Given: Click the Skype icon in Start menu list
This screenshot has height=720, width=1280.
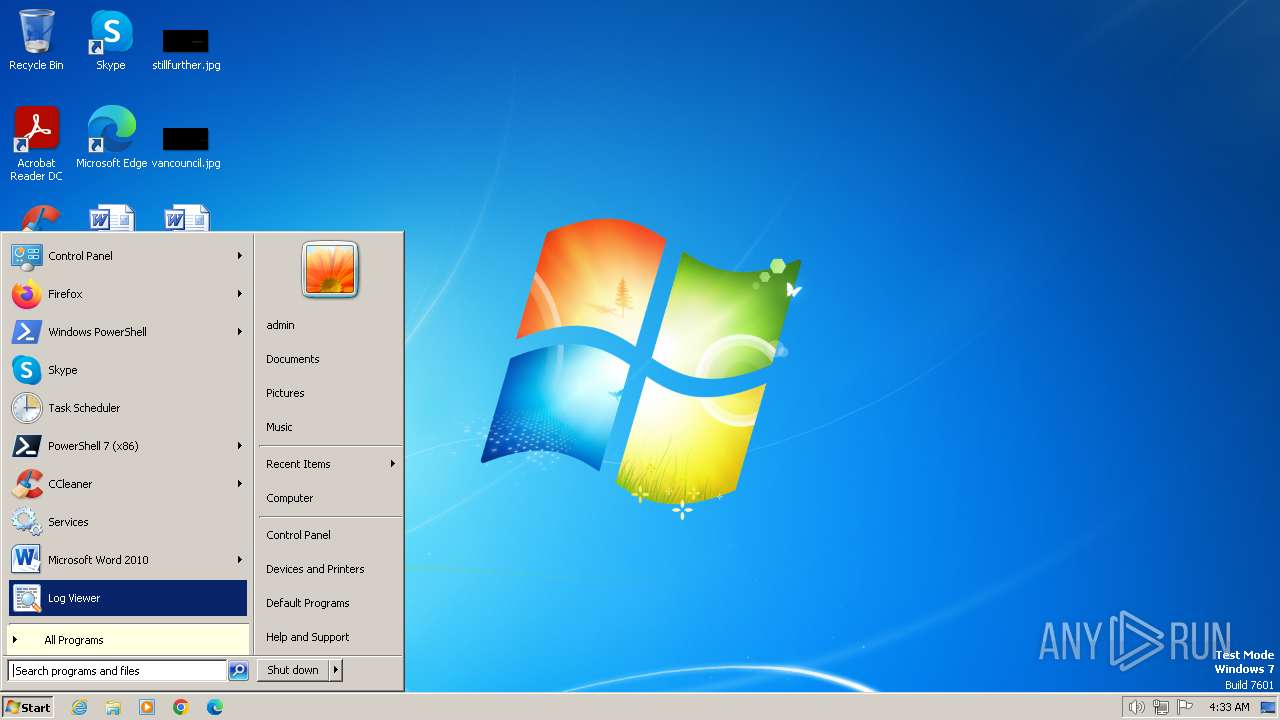Looking at the screenshot, I should click(26, 370).
